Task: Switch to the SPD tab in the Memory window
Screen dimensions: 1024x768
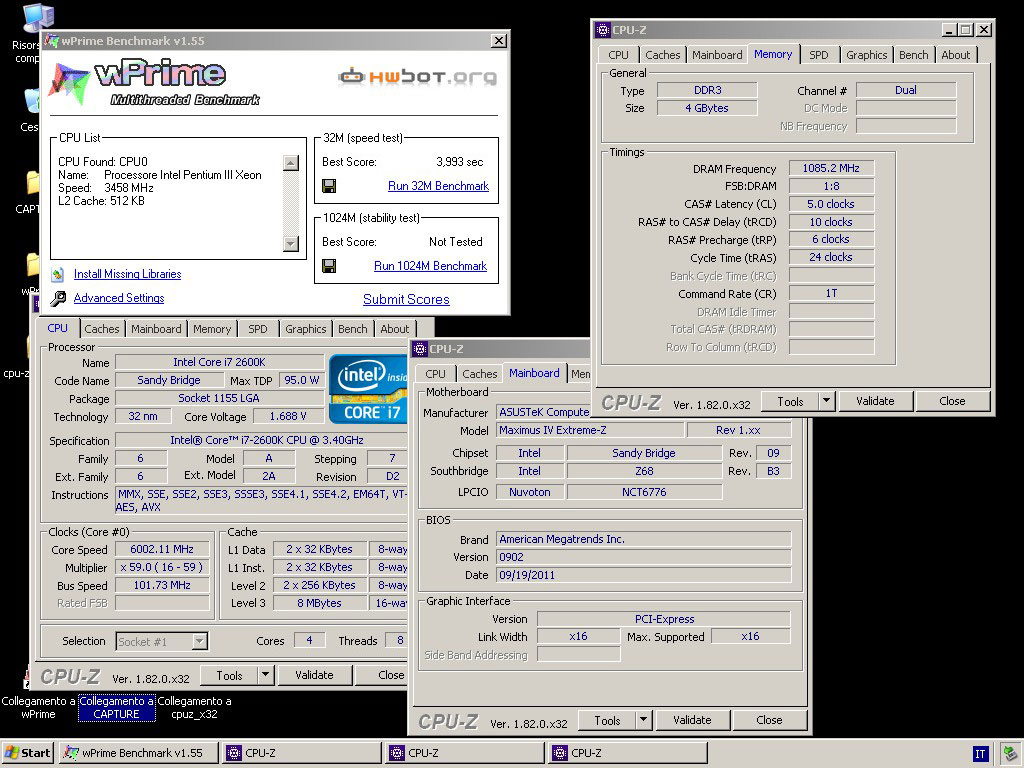Action: pos(818,55)
